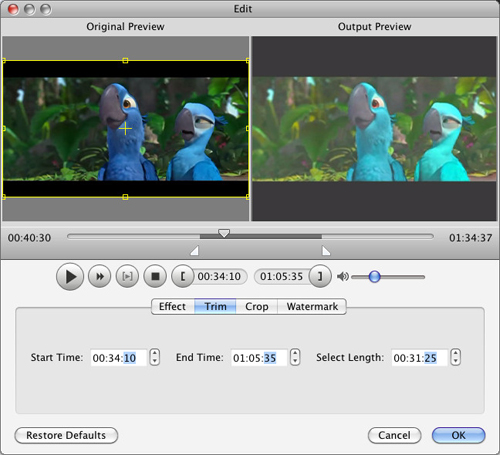The image size is (500, 455).
Task: Click the play-selection bracket button
Action: click(127, 276)
